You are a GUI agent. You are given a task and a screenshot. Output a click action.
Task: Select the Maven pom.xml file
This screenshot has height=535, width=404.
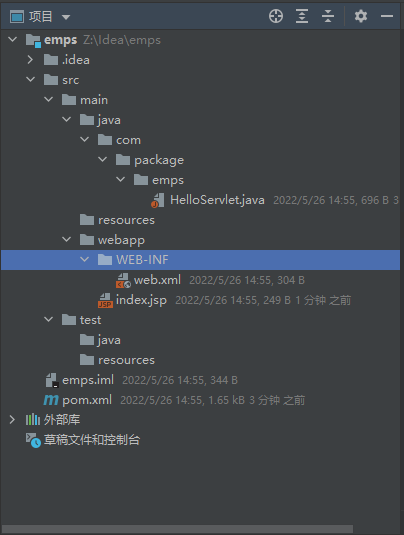tap(87, 400)
